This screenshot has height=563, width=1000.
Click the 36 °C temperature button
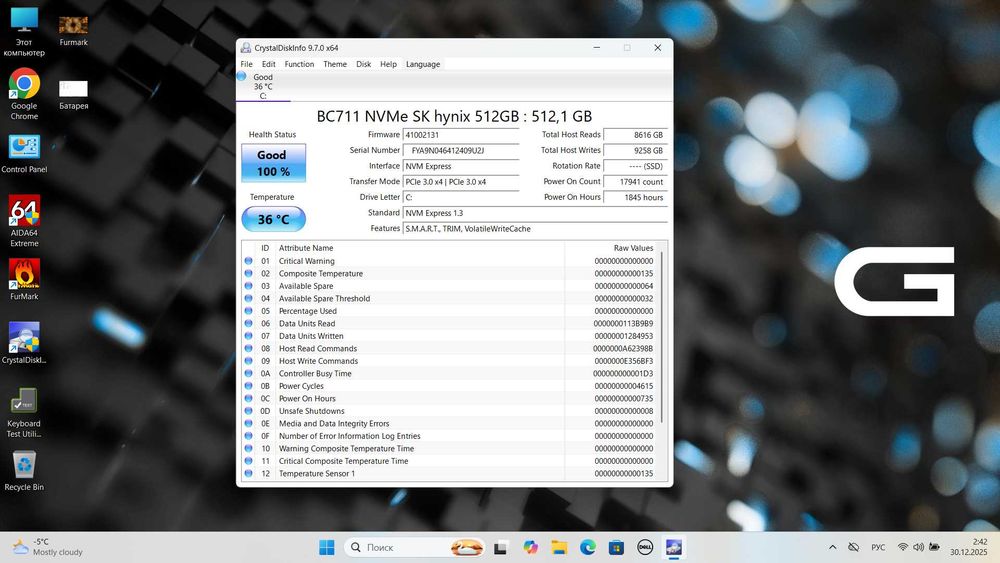point(274,219)
